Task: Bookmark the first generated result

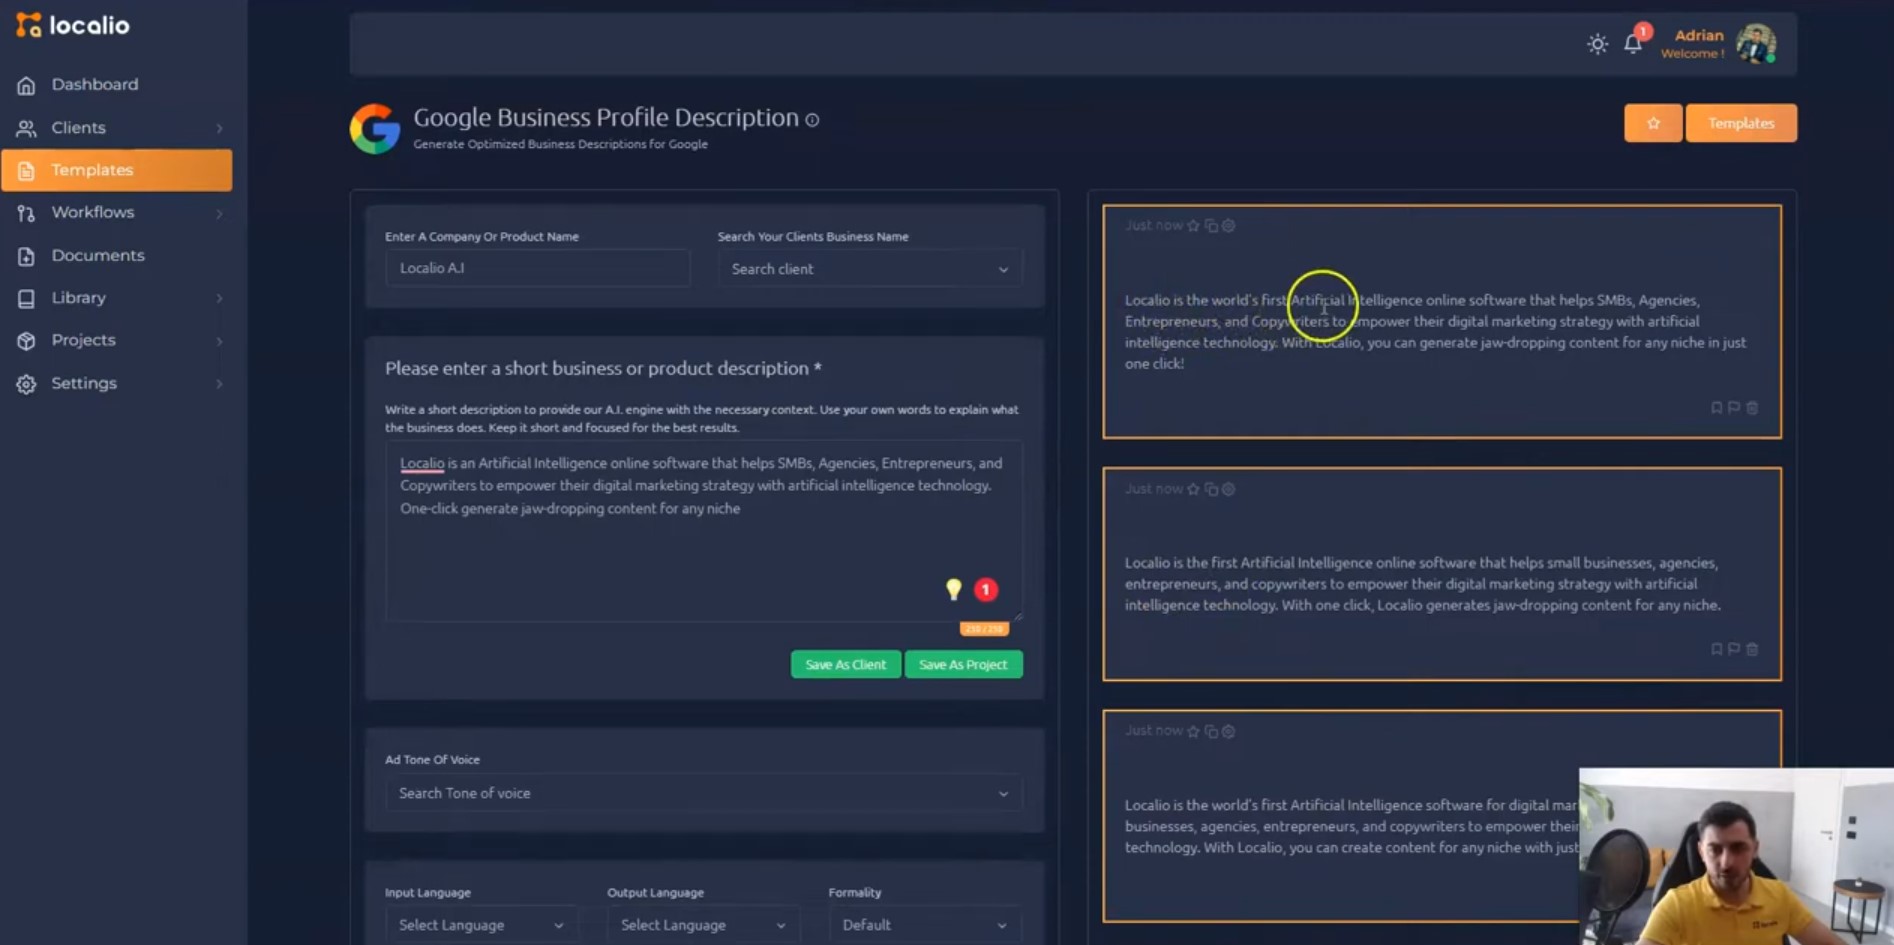Action: coord(1717,408)
